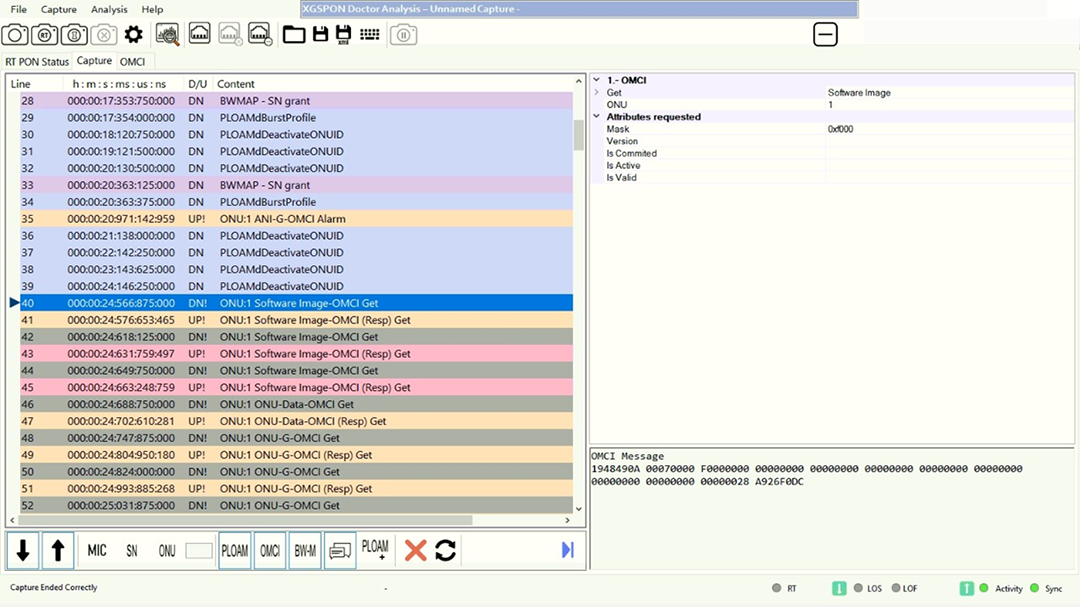1080x607 pixels.
Task: Collapse the 'Attributes requested' section
Action: point(597,117)
